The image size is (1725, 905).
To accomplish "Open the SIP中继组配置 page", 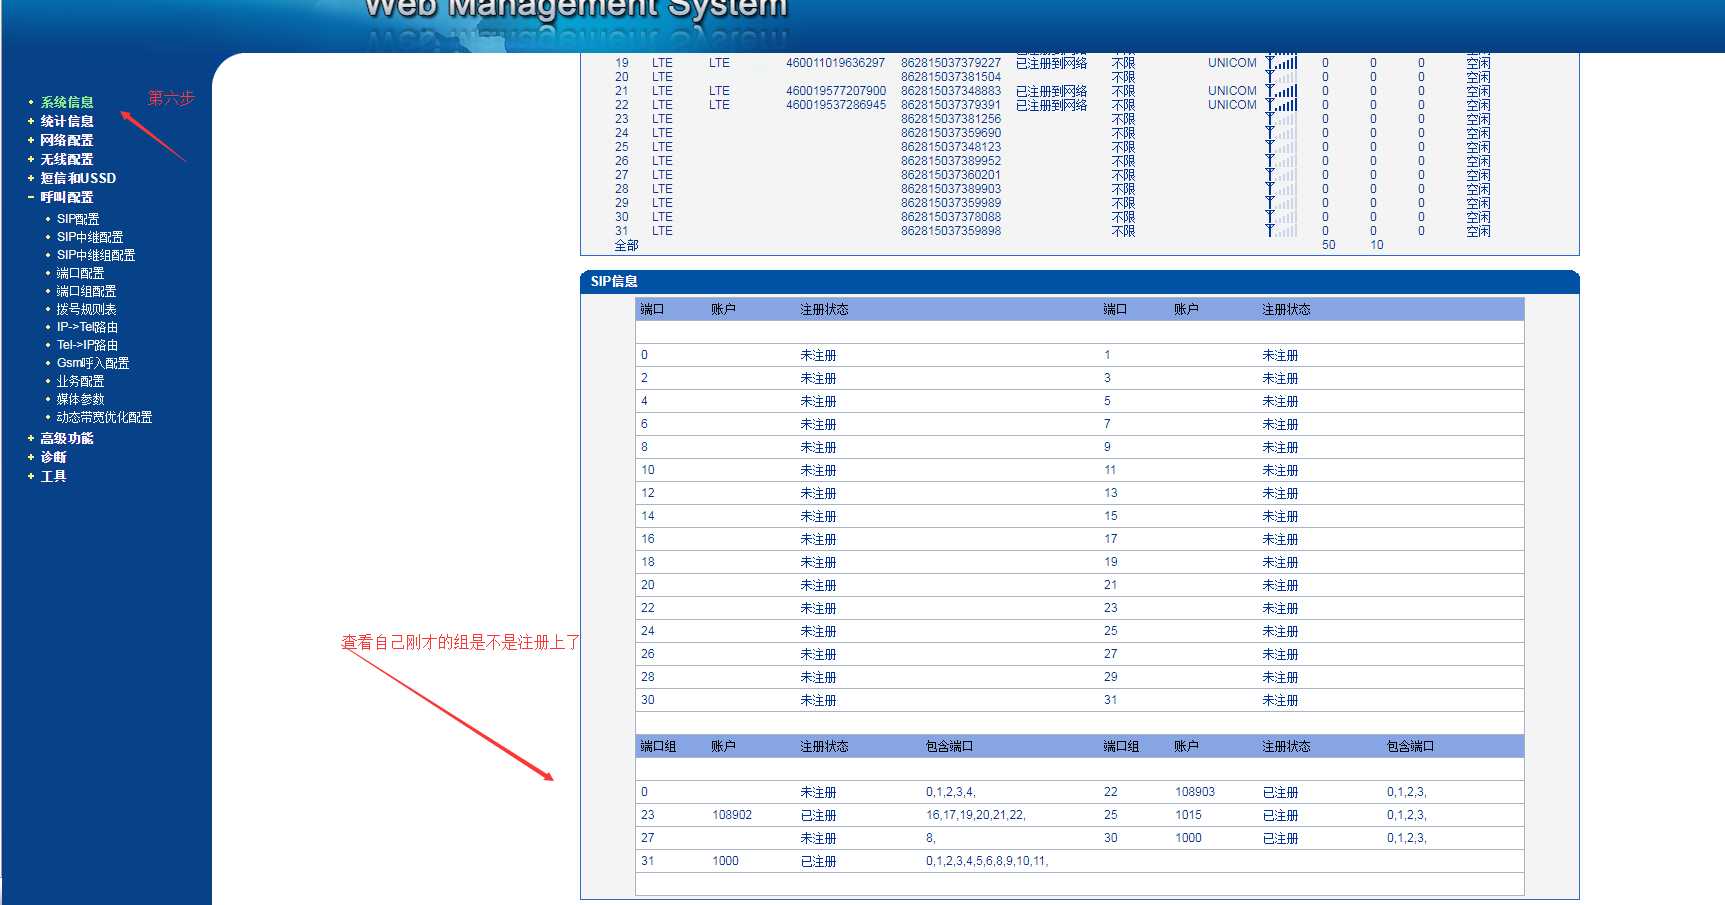I will [x=96, y=255].
